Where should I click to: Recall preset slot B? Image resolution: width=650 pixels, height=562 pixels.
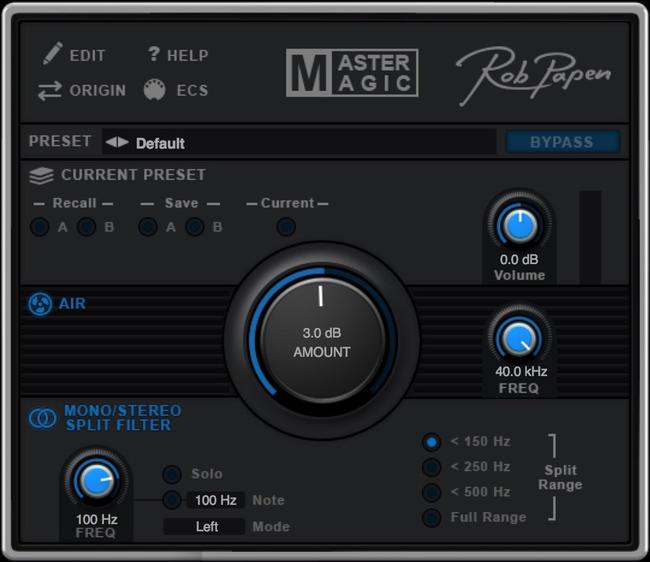[x=87, y=227]
